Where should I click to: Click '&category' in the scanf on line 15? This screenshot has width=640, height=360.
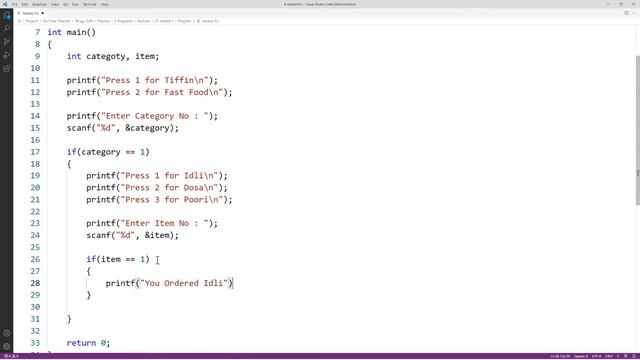coord(147,128)
